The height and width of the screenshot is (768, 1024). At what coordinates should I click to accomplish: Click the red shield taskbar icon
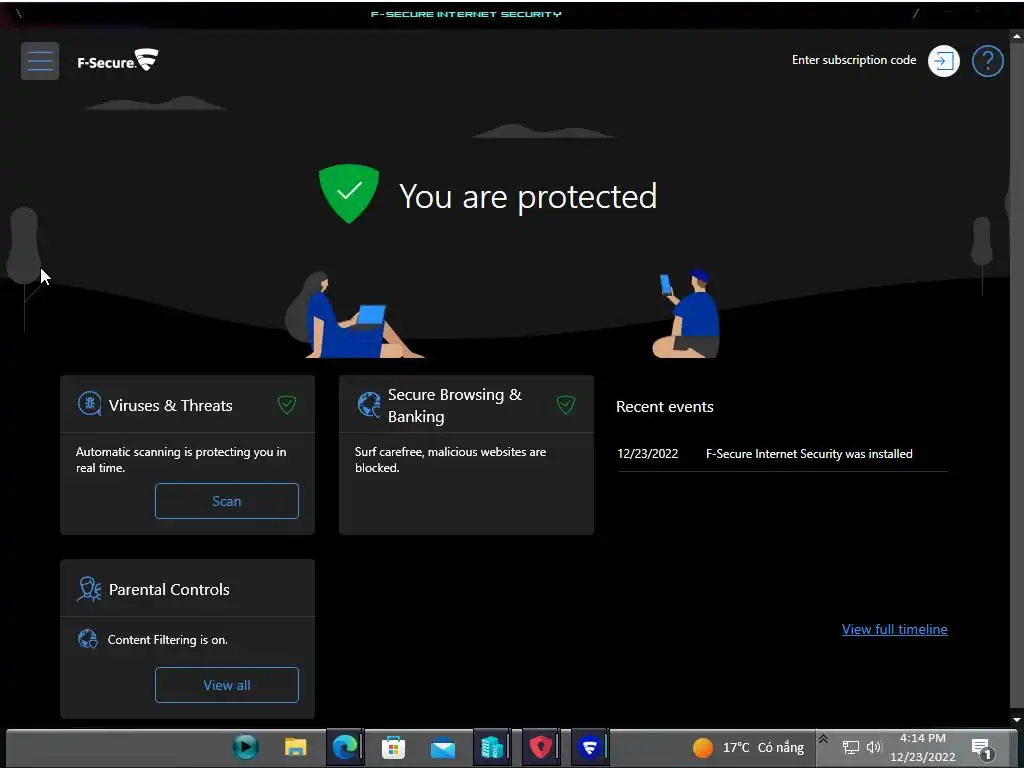coord(540,747)
